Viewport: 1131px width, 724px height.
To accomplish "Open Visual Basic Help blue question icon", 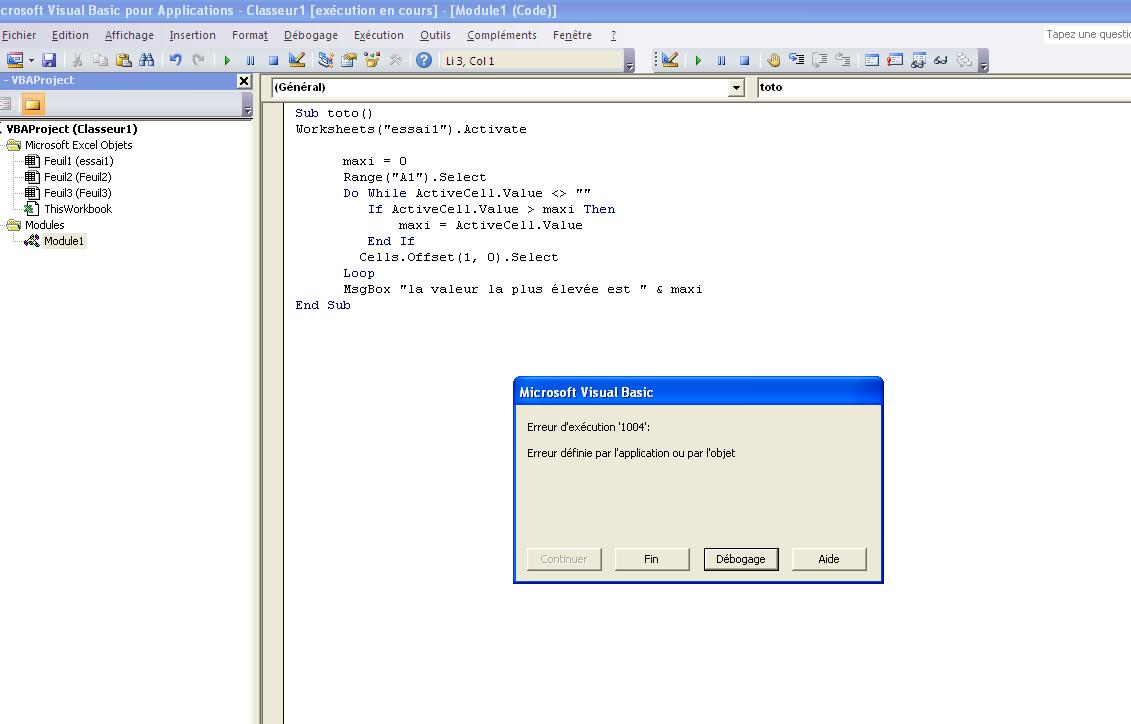I will (x=424, y=61).
